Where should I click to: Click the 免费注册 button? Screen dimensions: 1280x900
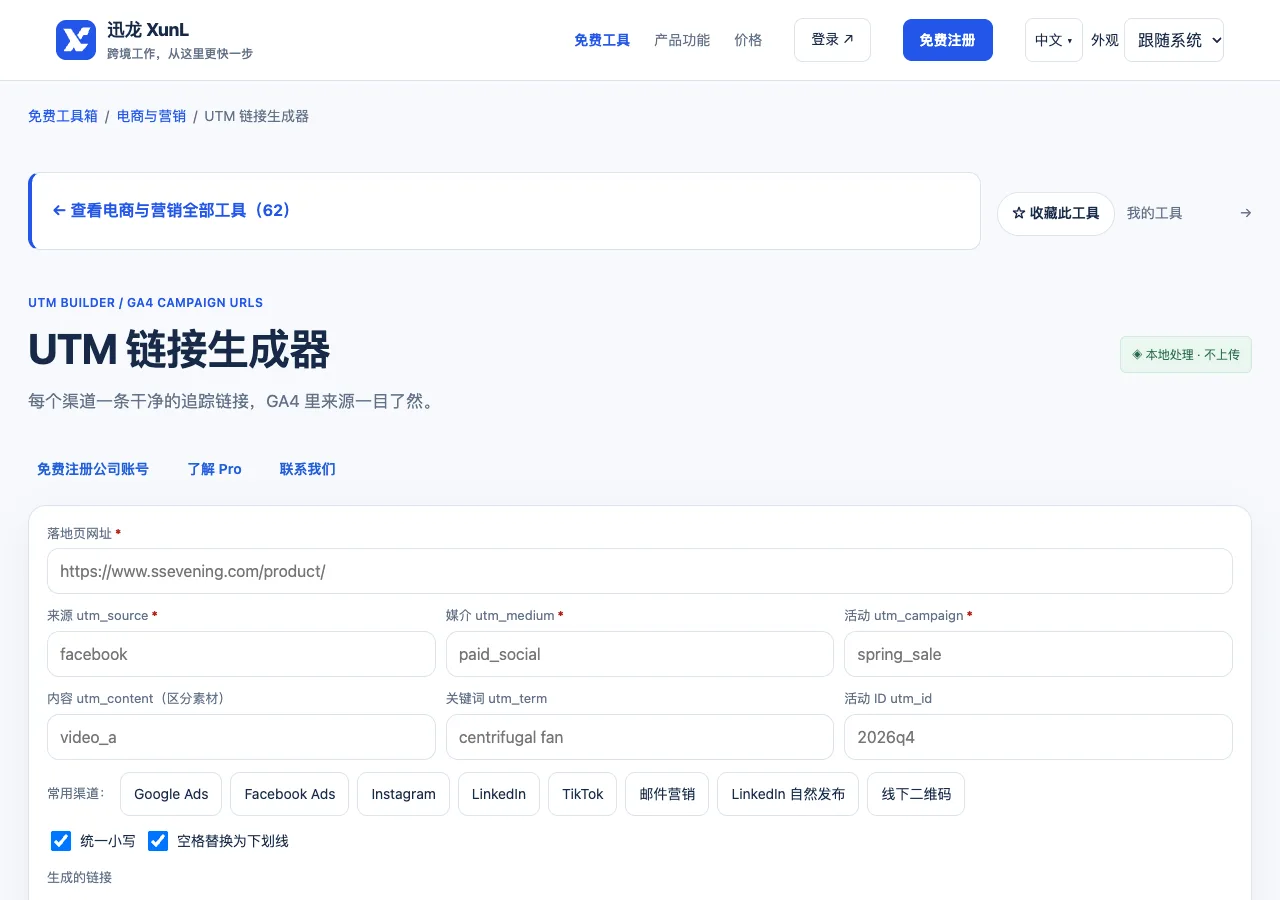pyautogui.click(x=947, y=40)
